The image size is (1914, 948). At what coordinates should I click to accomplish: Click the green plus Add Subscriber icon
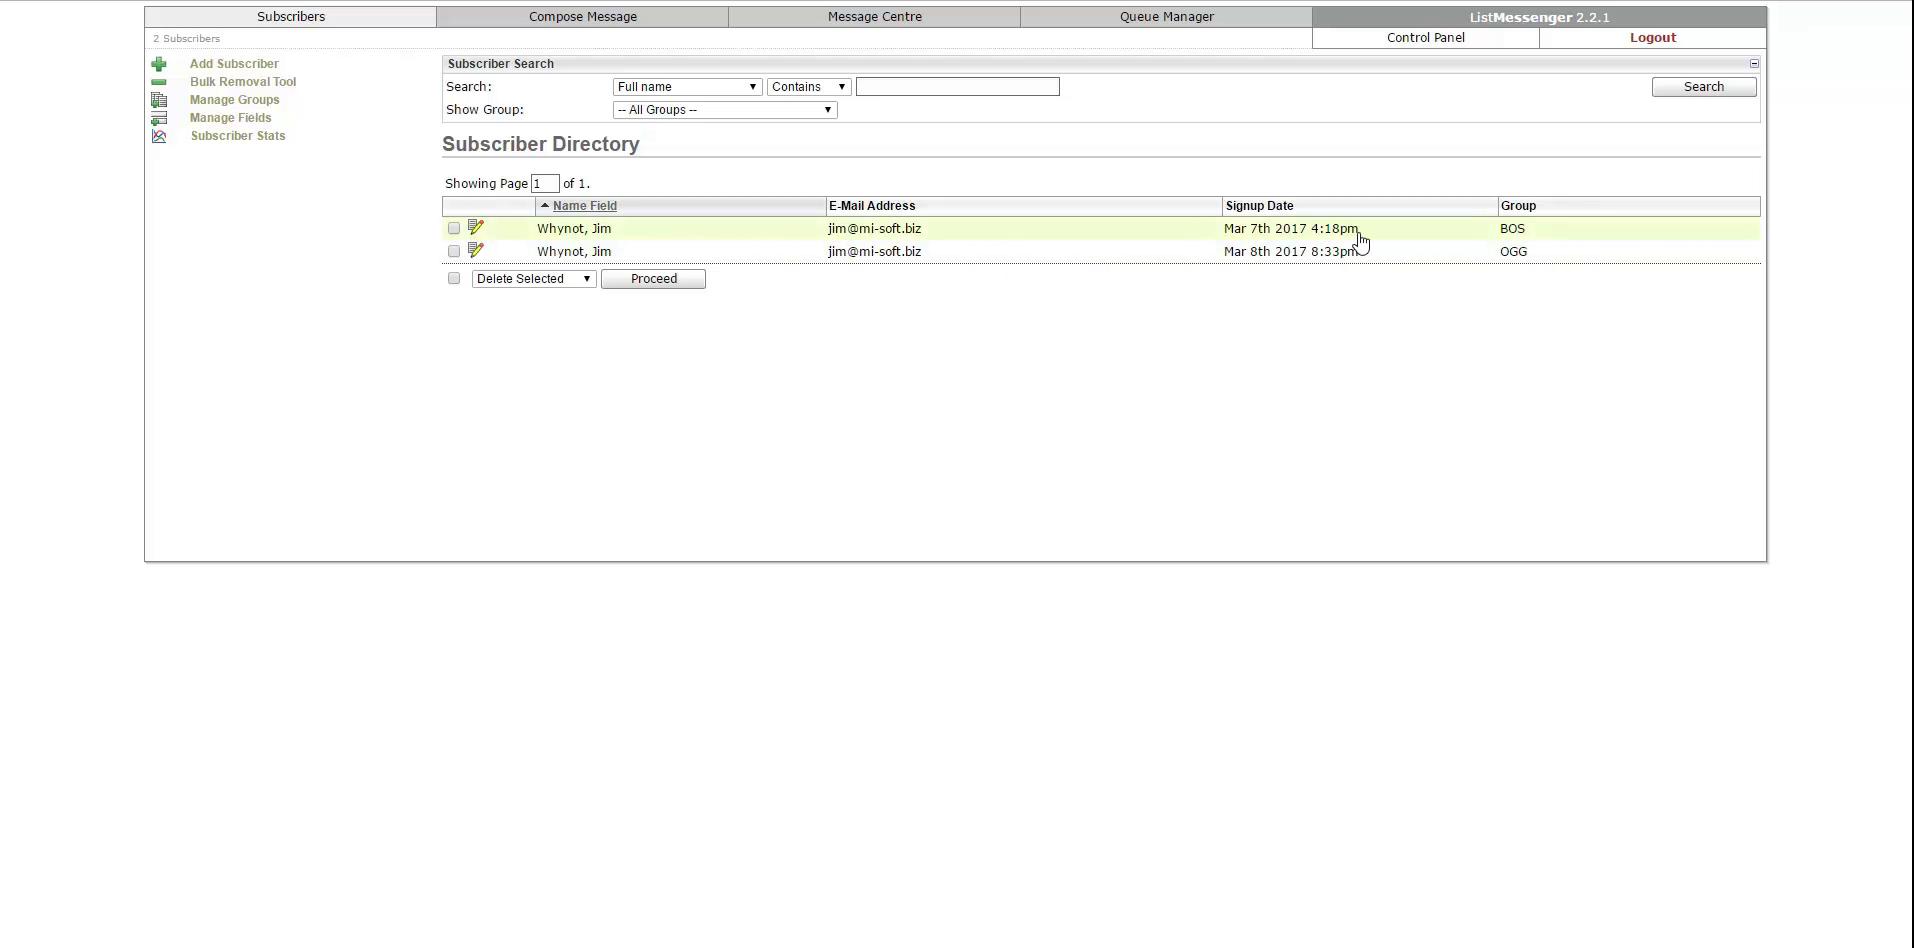pos(159,64)
